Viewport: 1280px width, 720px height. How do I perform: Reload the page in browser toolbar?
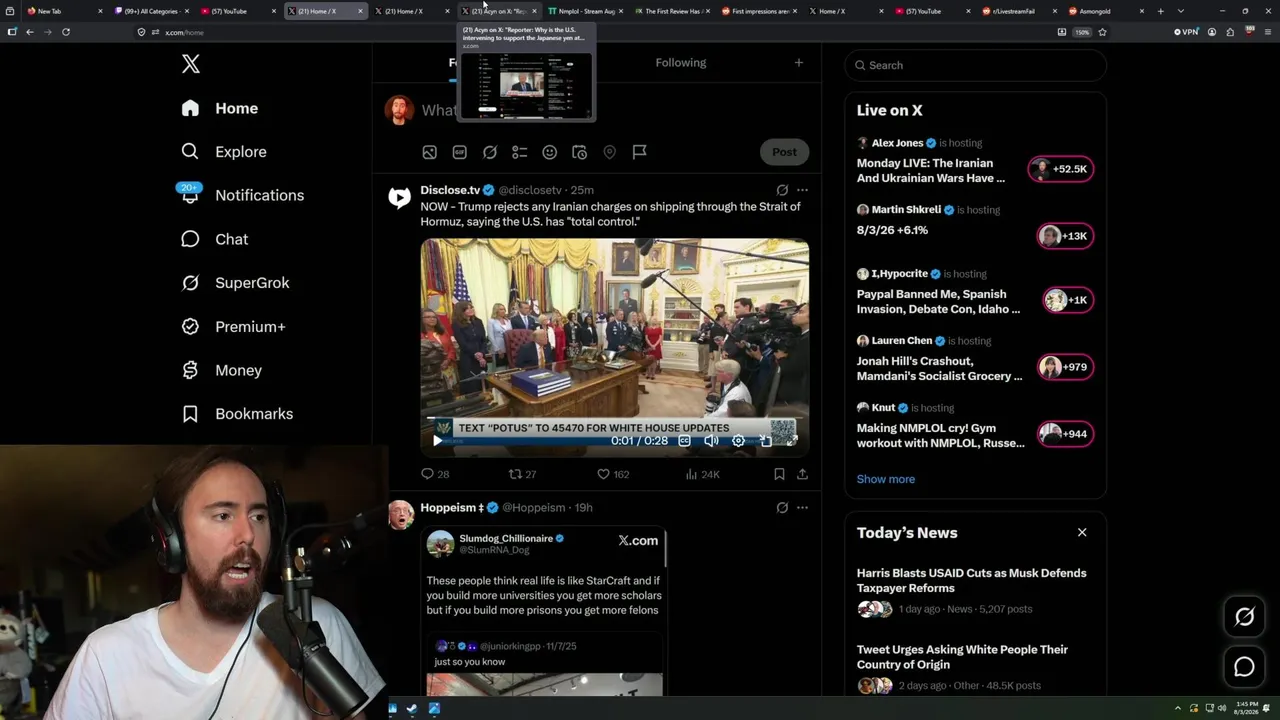pos(66,32)
